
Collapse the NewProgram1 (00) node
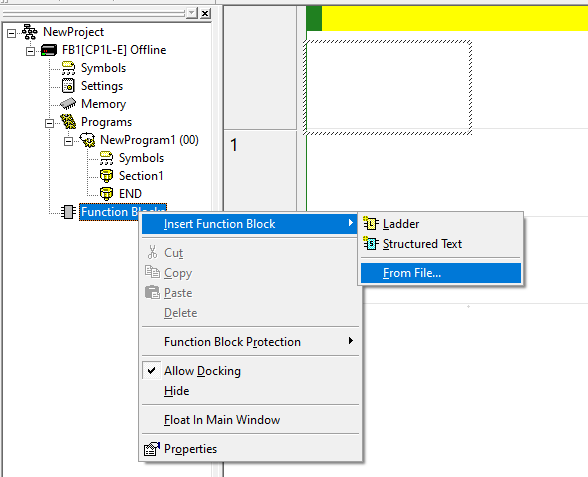68,141
